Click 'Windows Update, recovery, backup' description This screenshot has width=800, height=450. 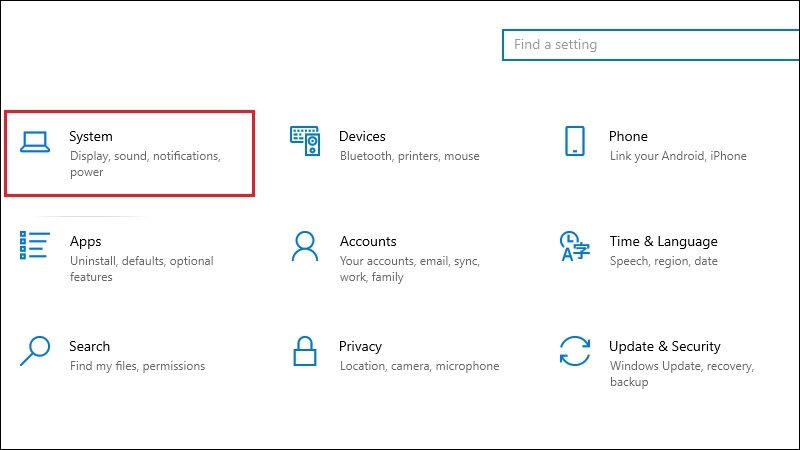(x=682, y=374)
